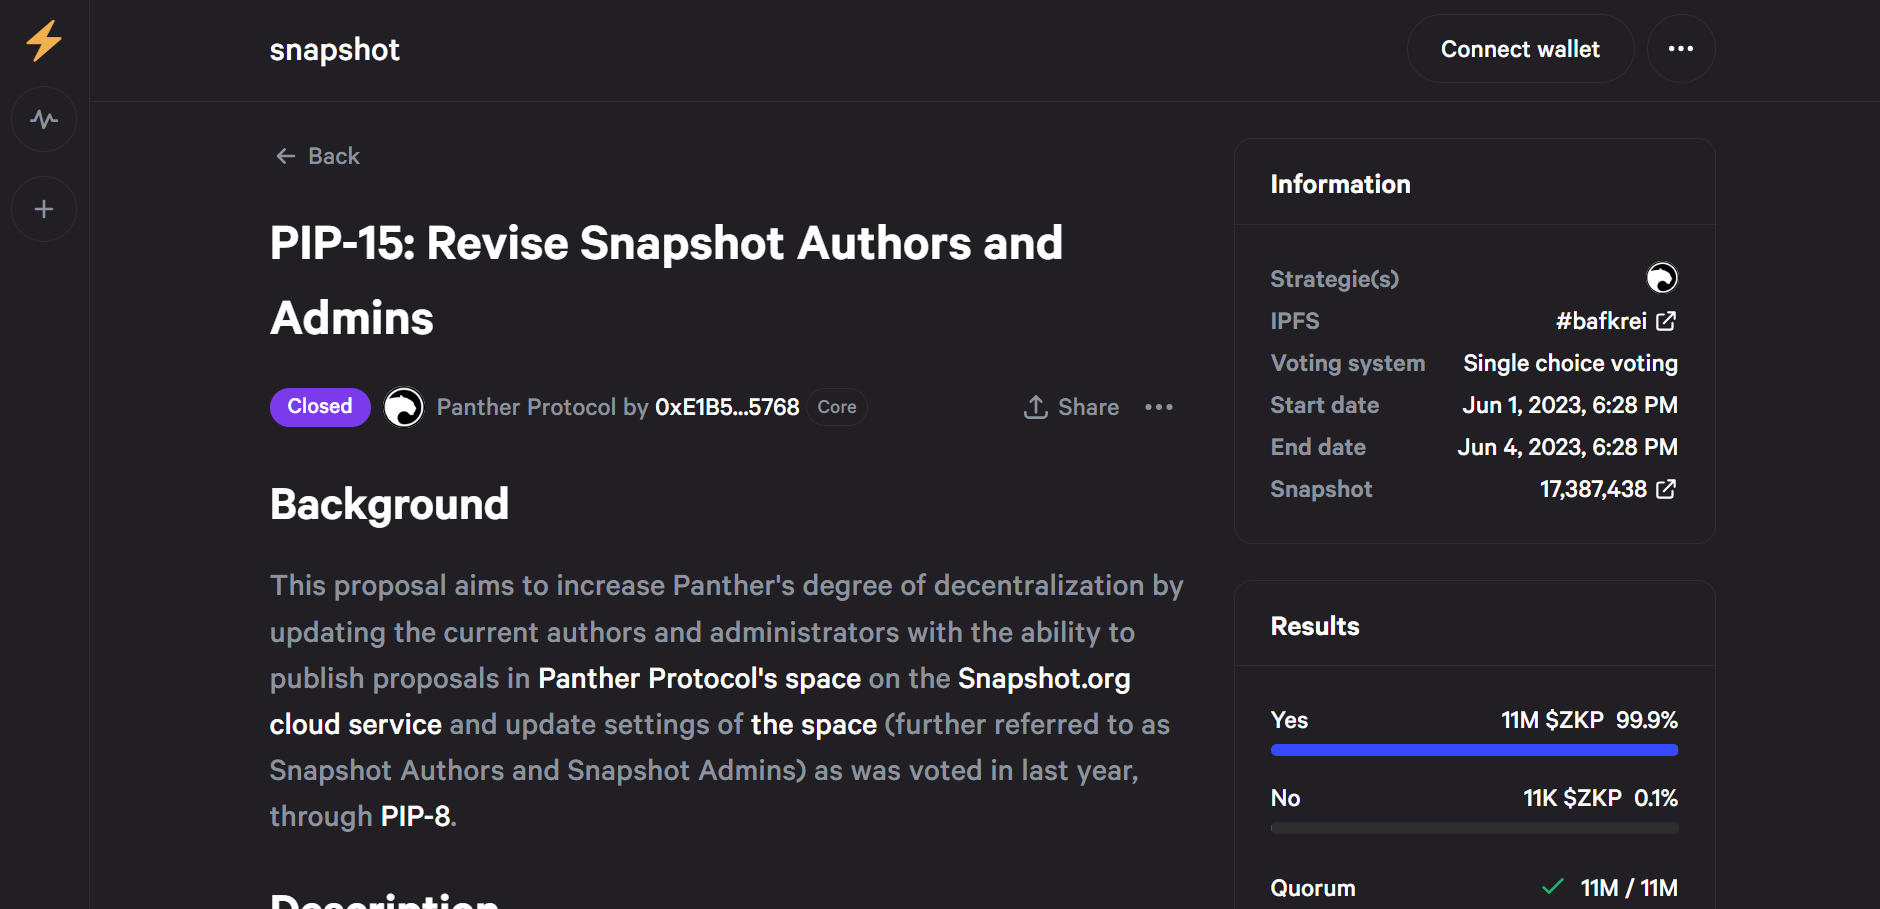This screenshot has height=909, width=1880.
Task: Click the end date Jun 4, 2023, 6:28 PM
Action: [1567, 447]
